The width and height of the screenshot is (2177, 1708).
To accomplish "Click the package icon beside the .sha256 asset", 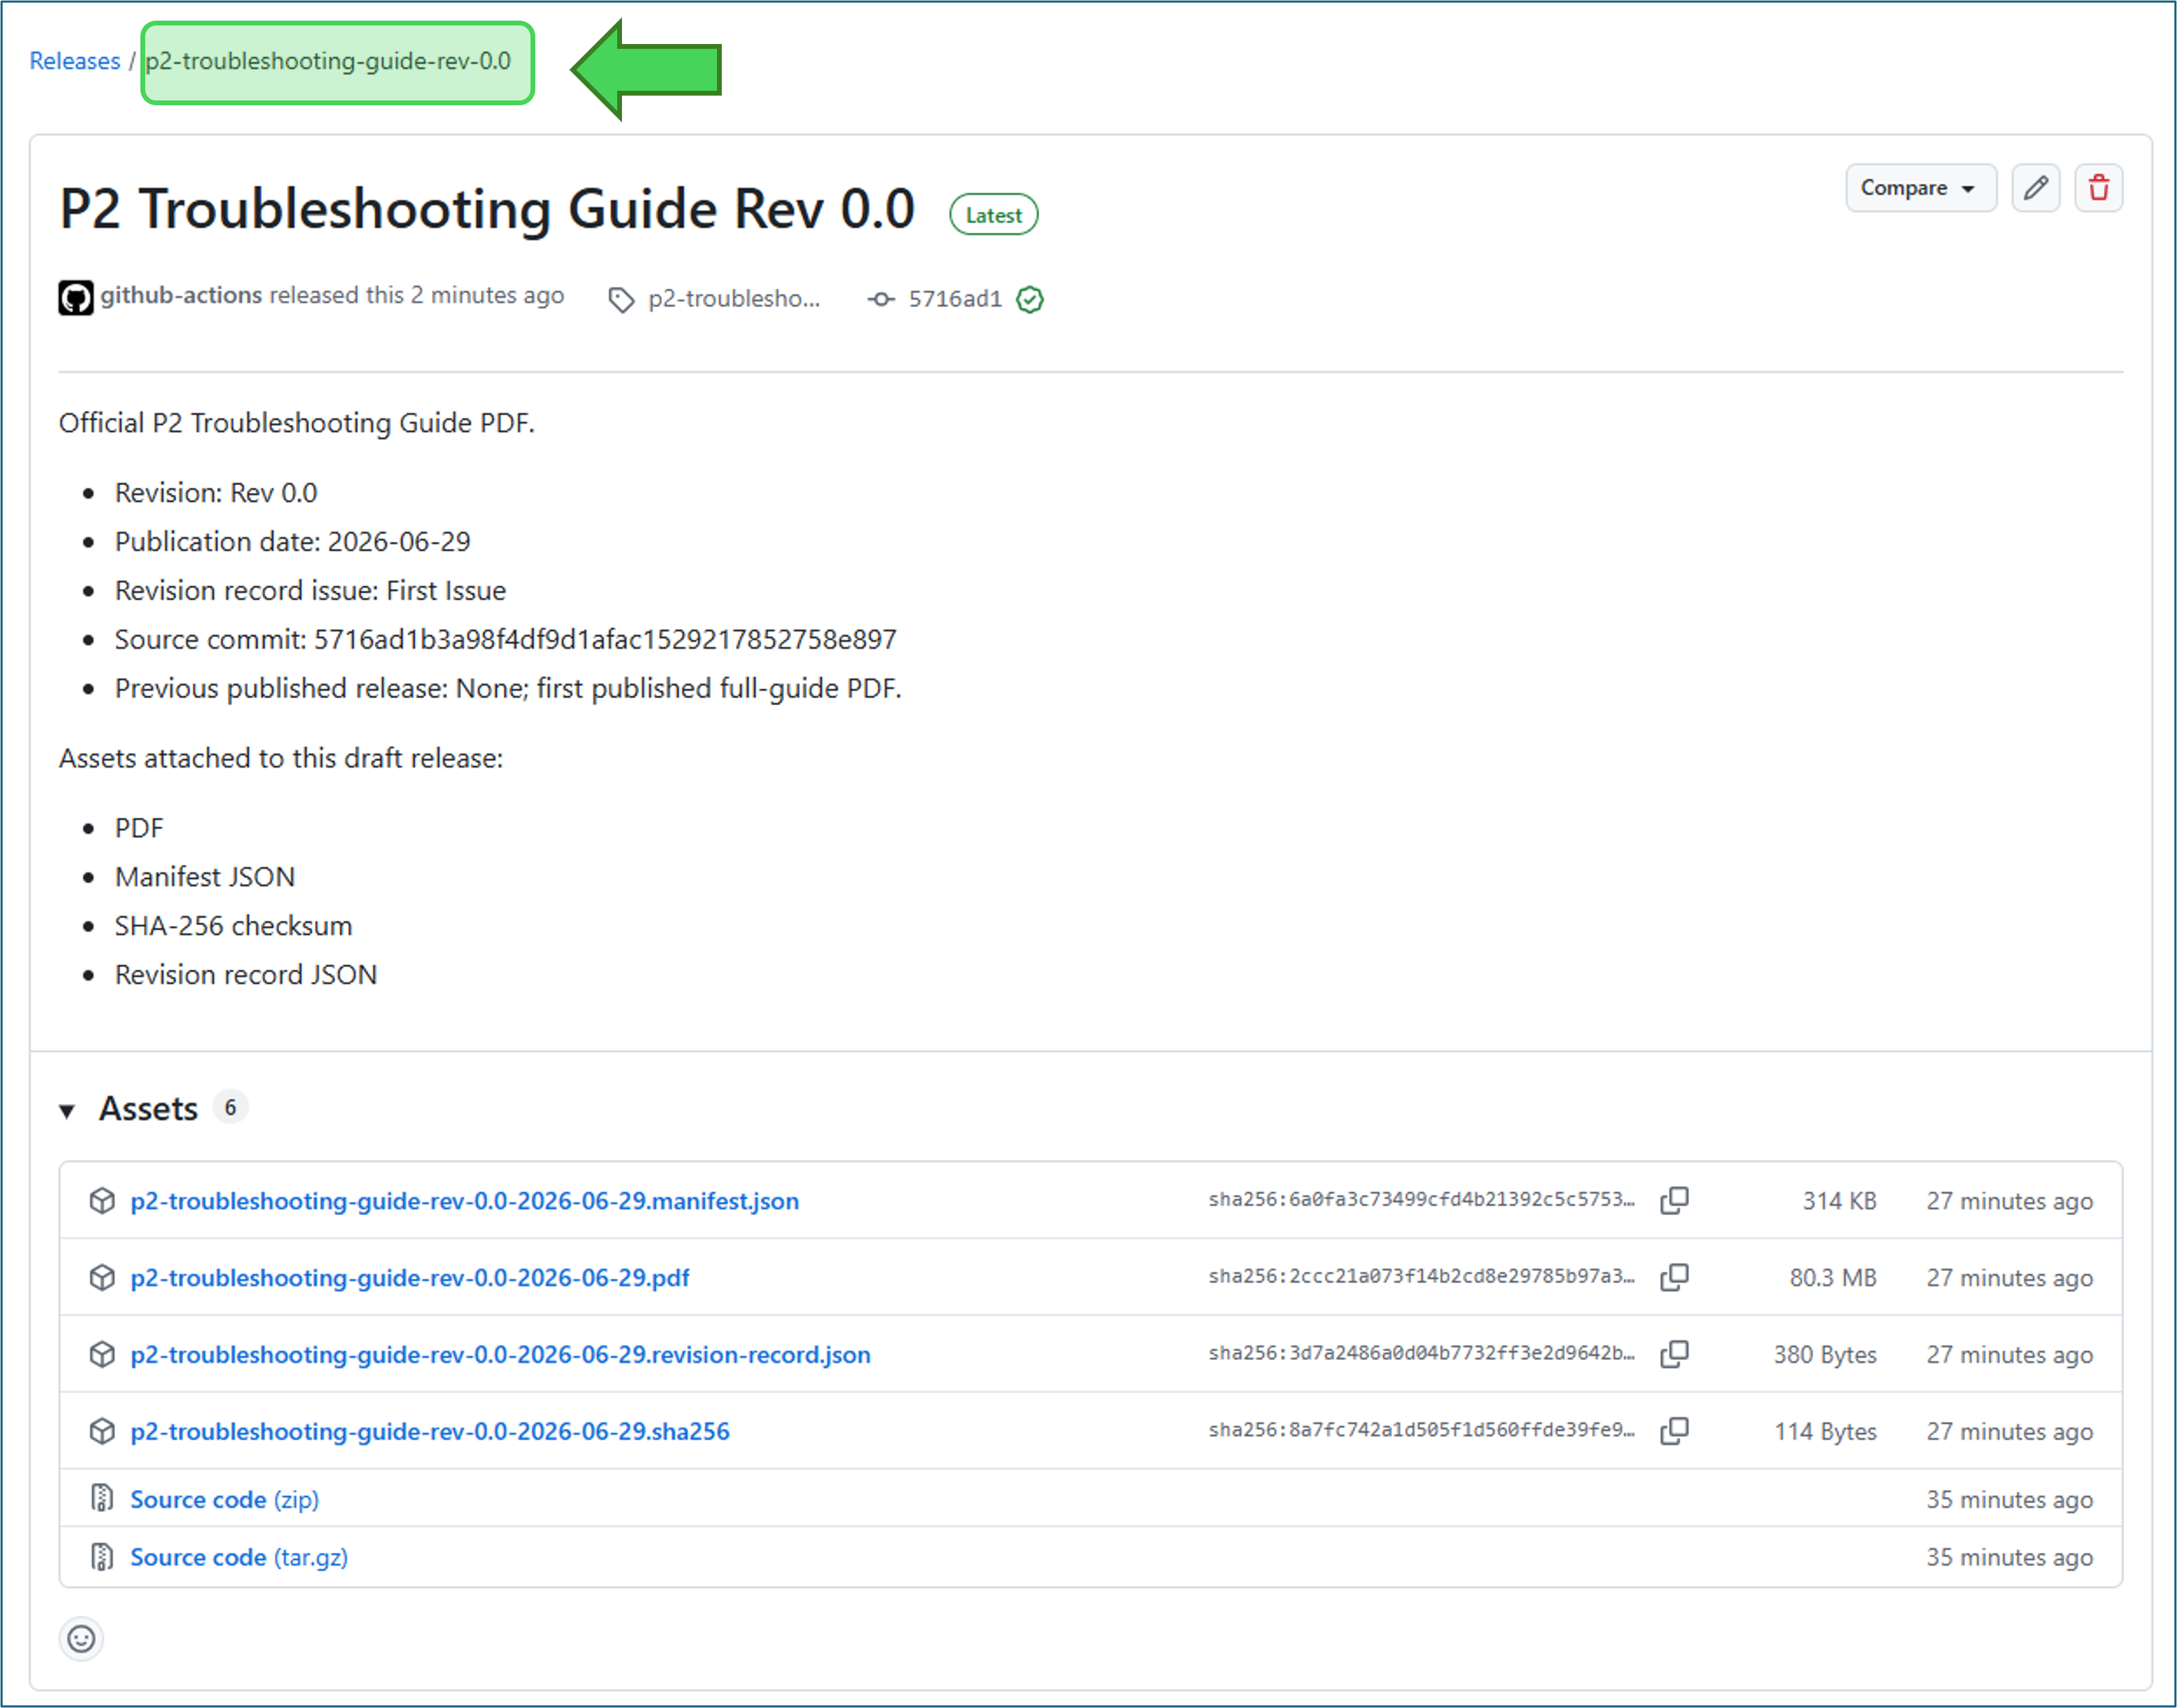I will pyautogui.click(x=102, y=1431).
